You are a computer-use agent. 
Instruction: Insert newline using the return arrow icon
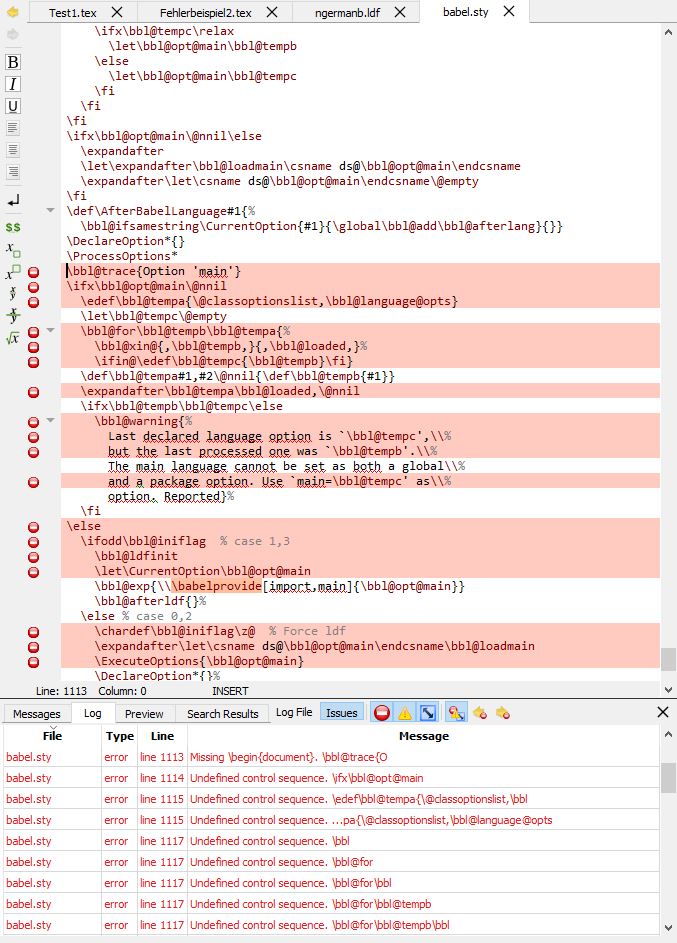pos(13,201)
